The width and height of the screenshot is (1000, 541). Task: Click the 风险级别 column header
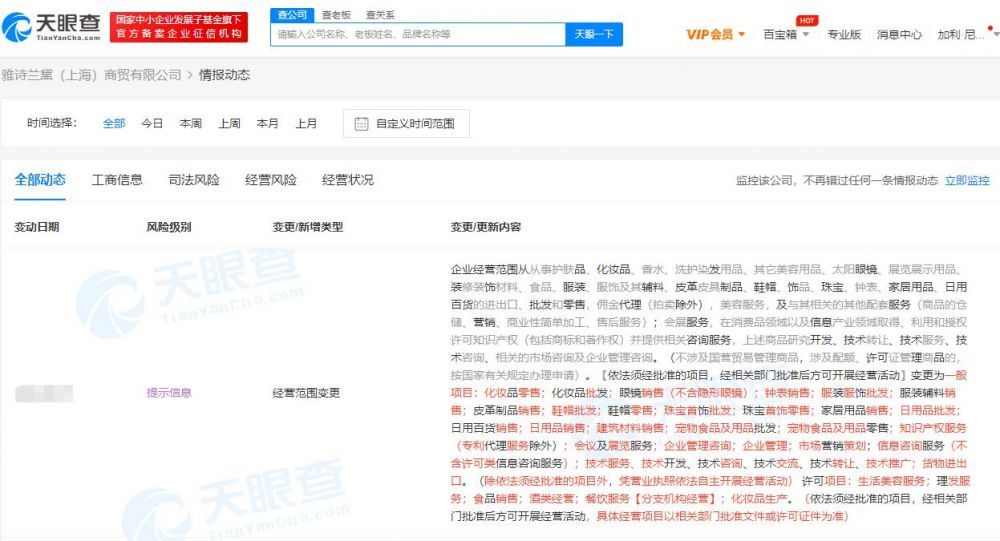168,227
